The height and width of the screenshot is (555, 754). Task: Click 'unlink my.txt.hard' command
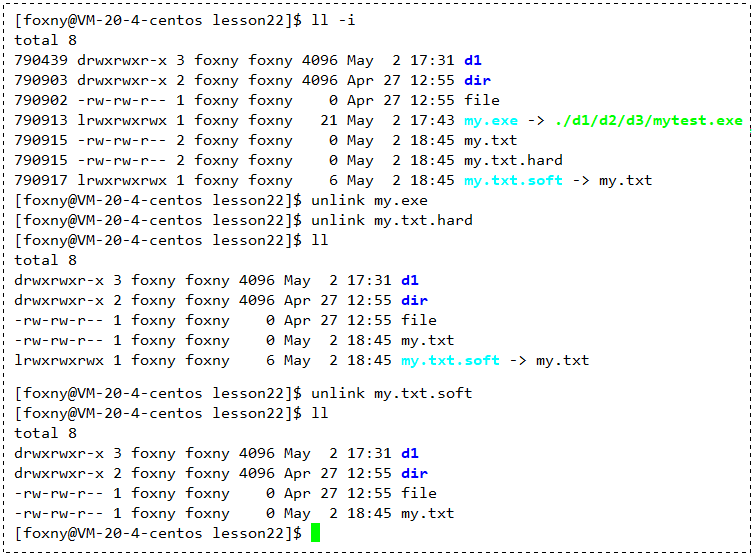391,220
